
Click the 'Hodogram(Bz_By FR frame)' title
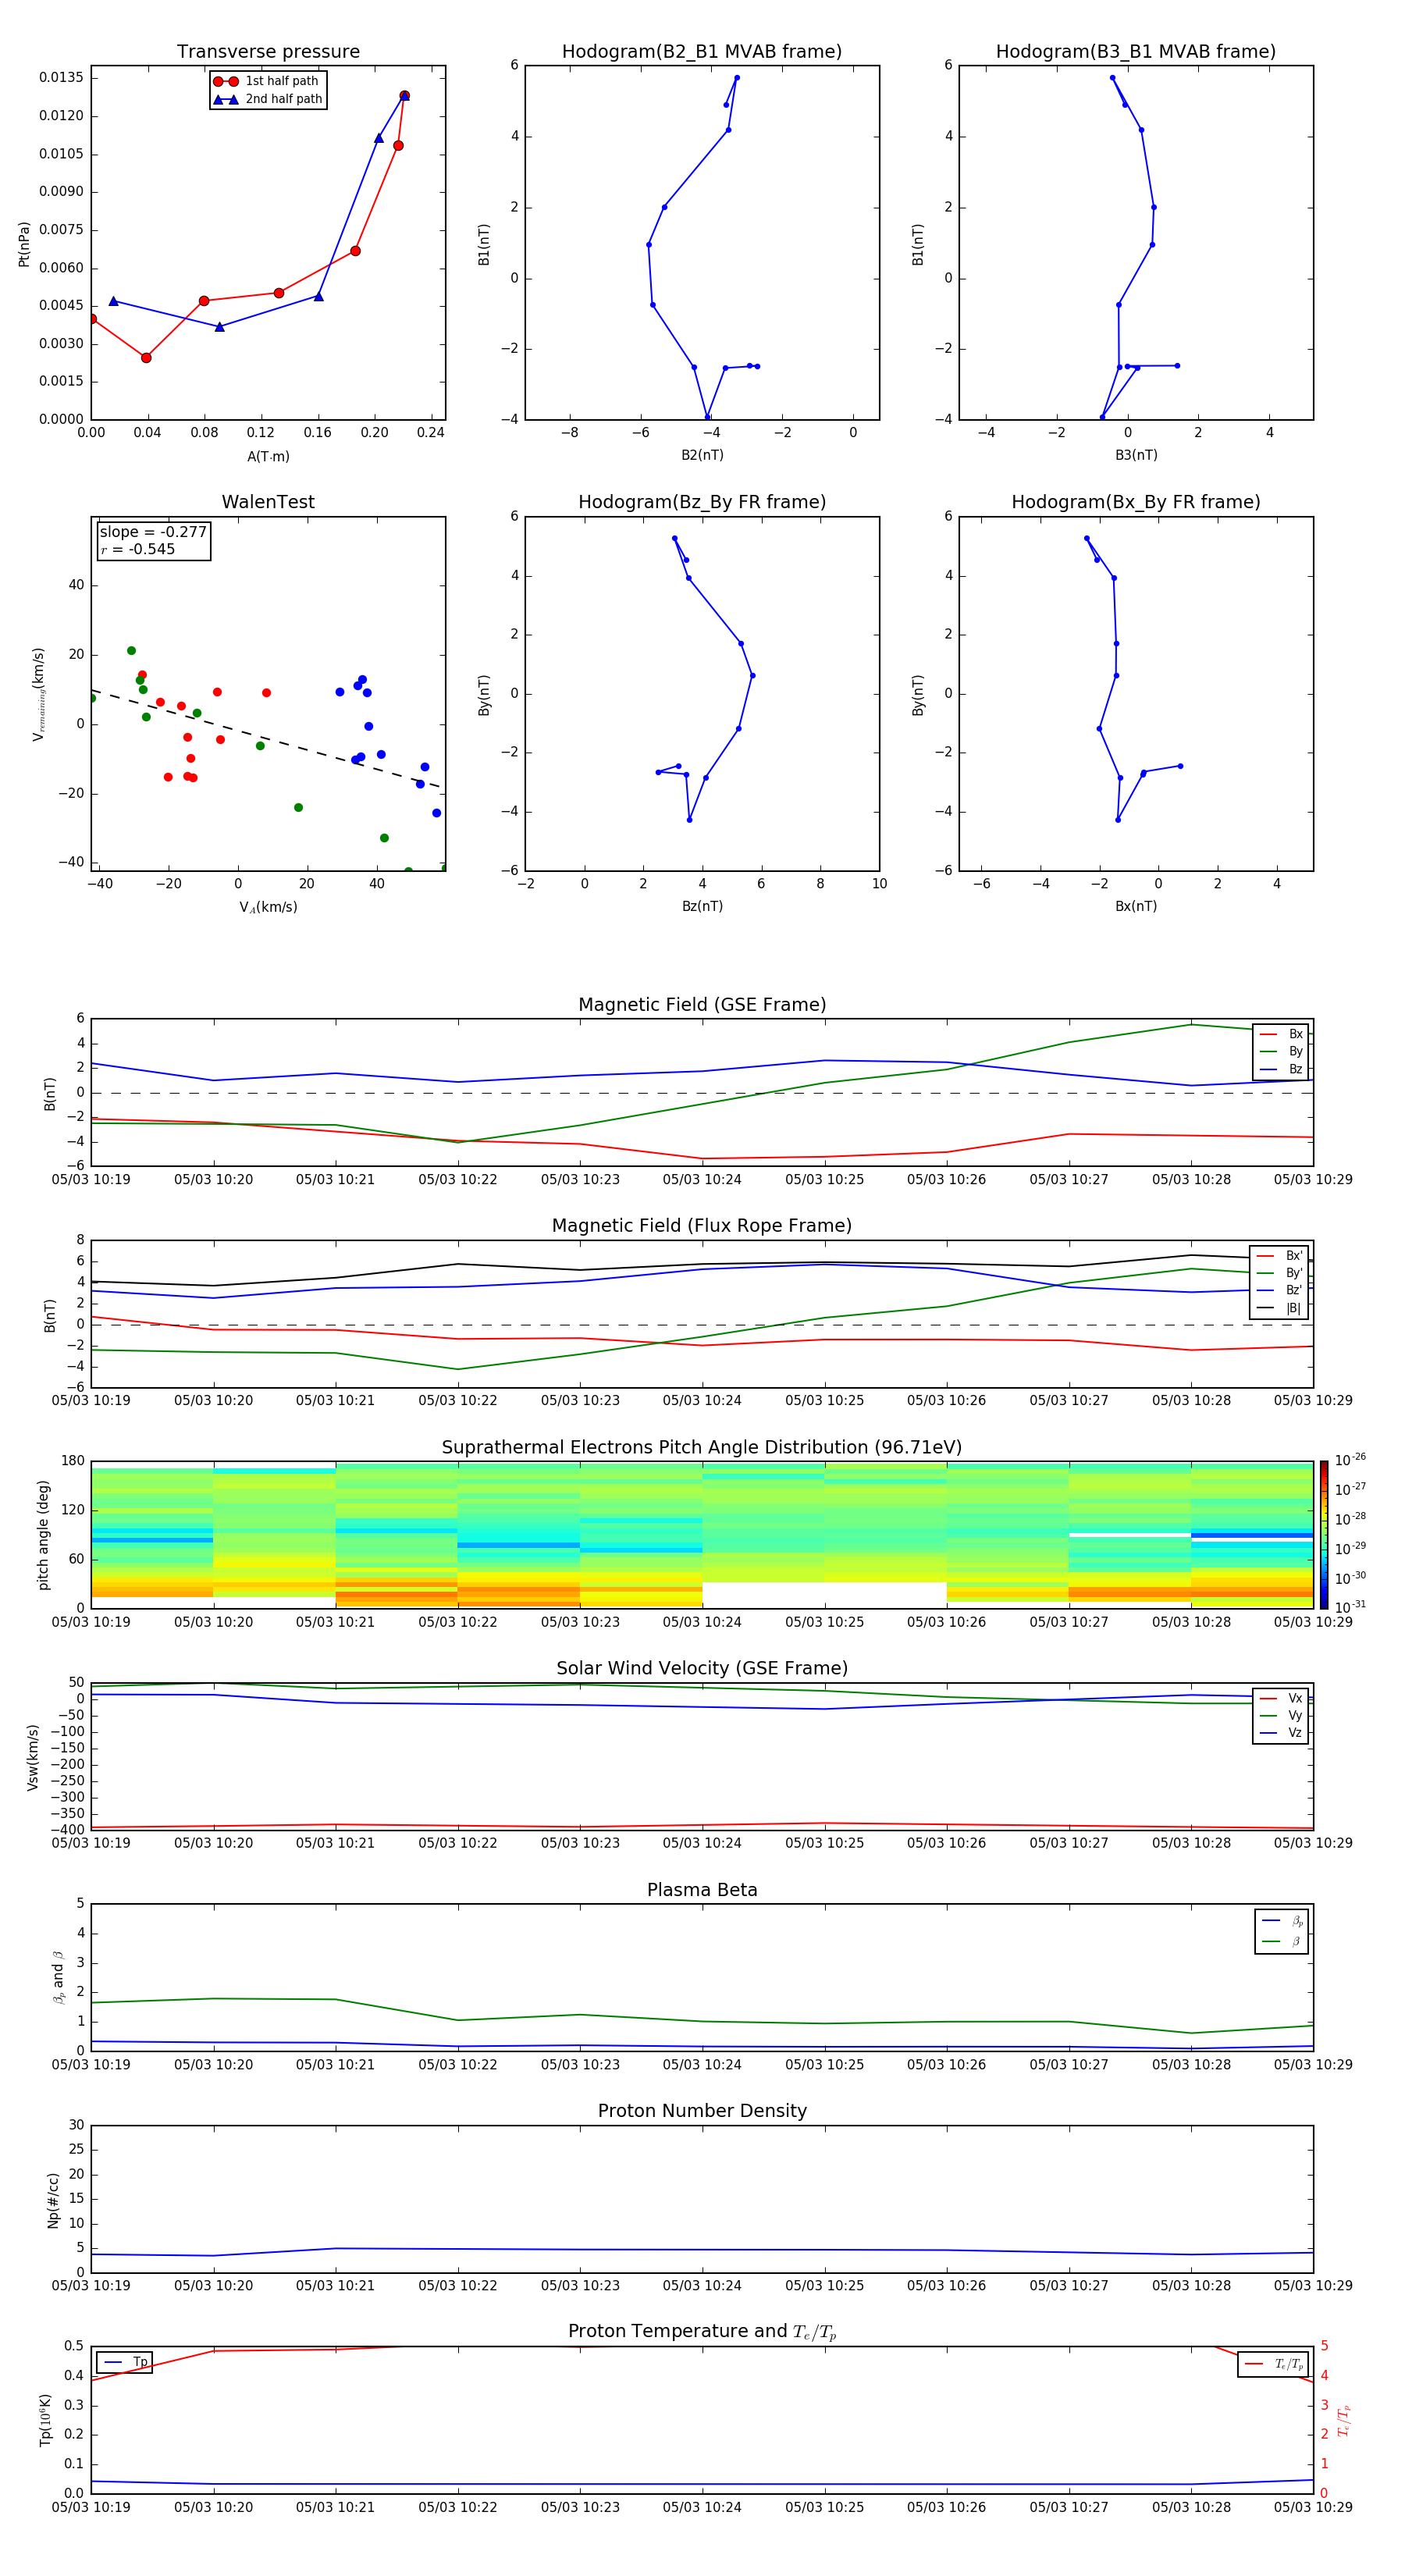coord(702,502)
